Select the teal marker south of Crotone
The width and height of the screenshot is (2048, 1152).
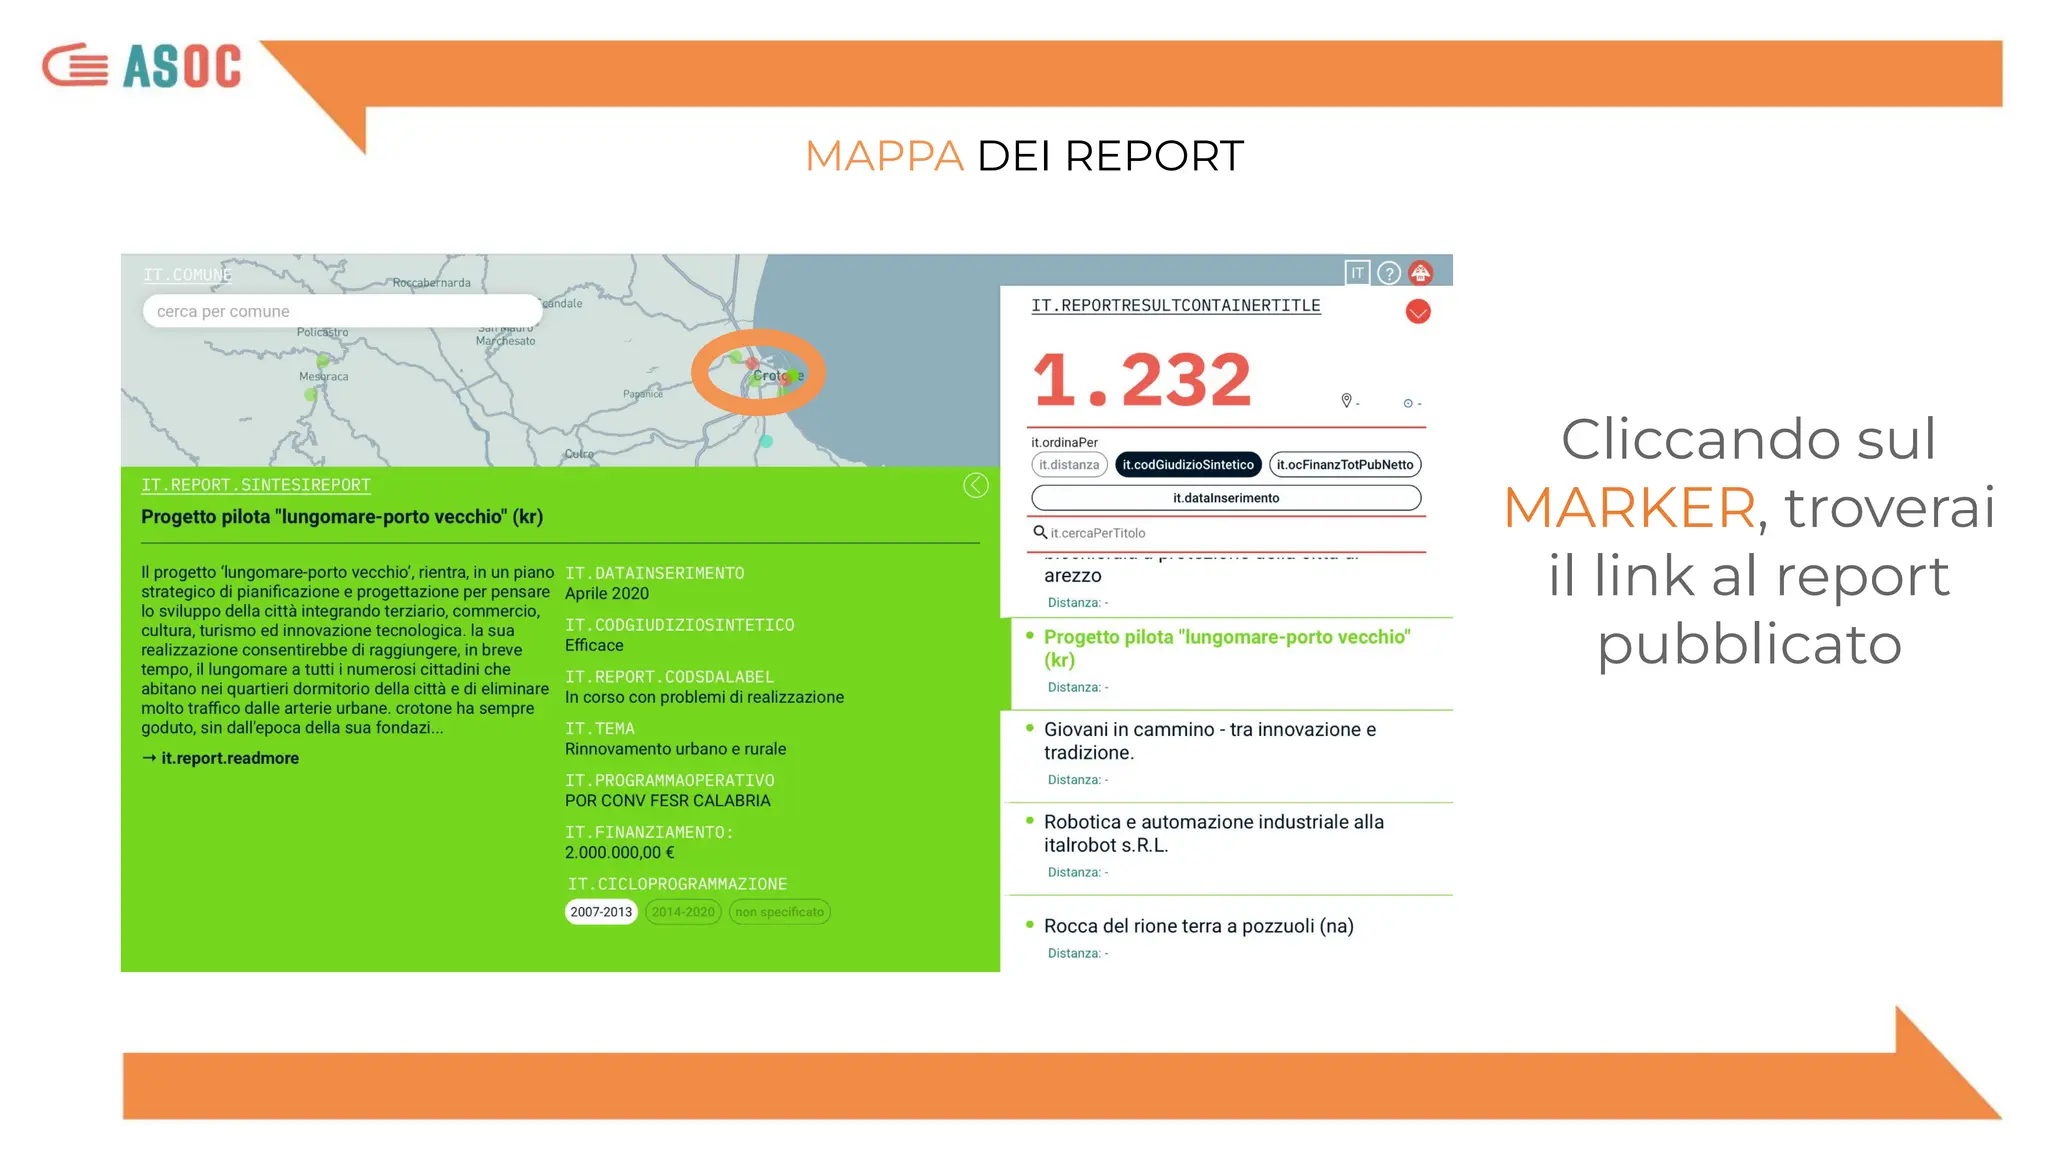tap(766, 441)
